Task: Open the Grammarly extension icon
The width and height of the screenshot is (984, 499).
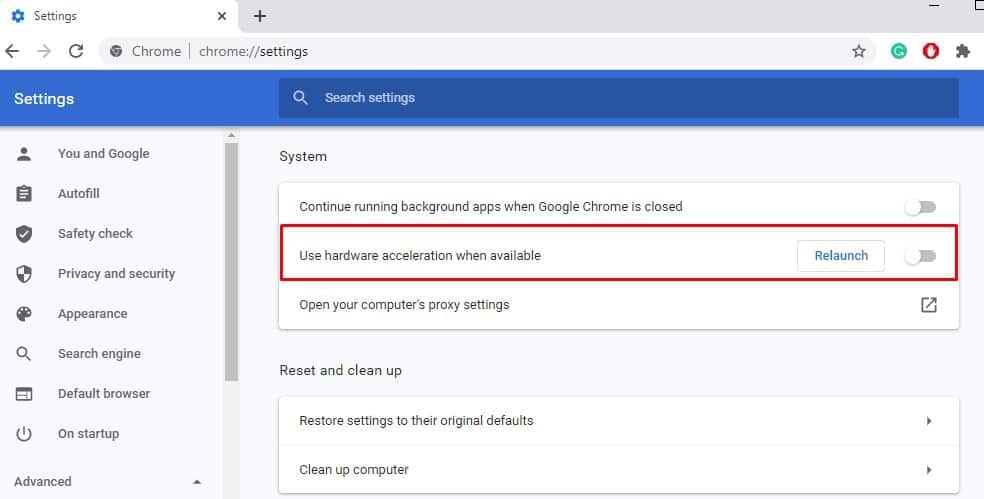Action: [899, 51]
